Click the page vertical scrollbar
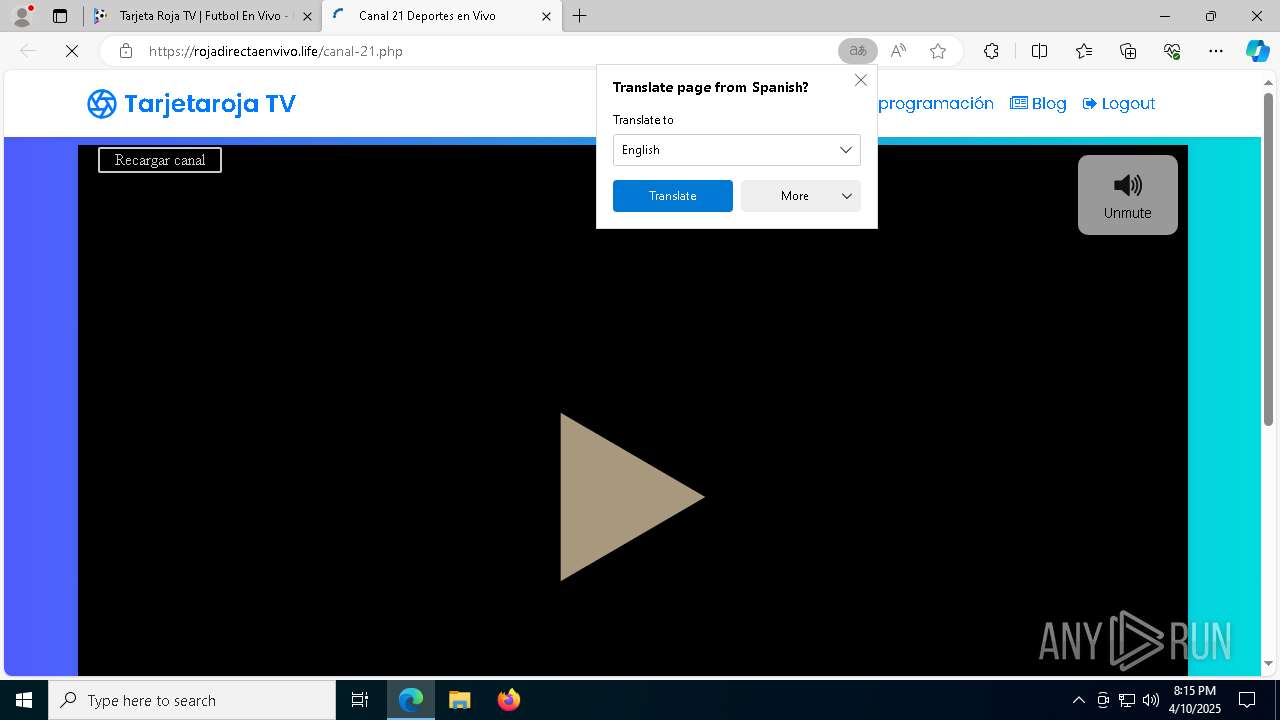1280x720 pixels. (x=1268, y=260)
